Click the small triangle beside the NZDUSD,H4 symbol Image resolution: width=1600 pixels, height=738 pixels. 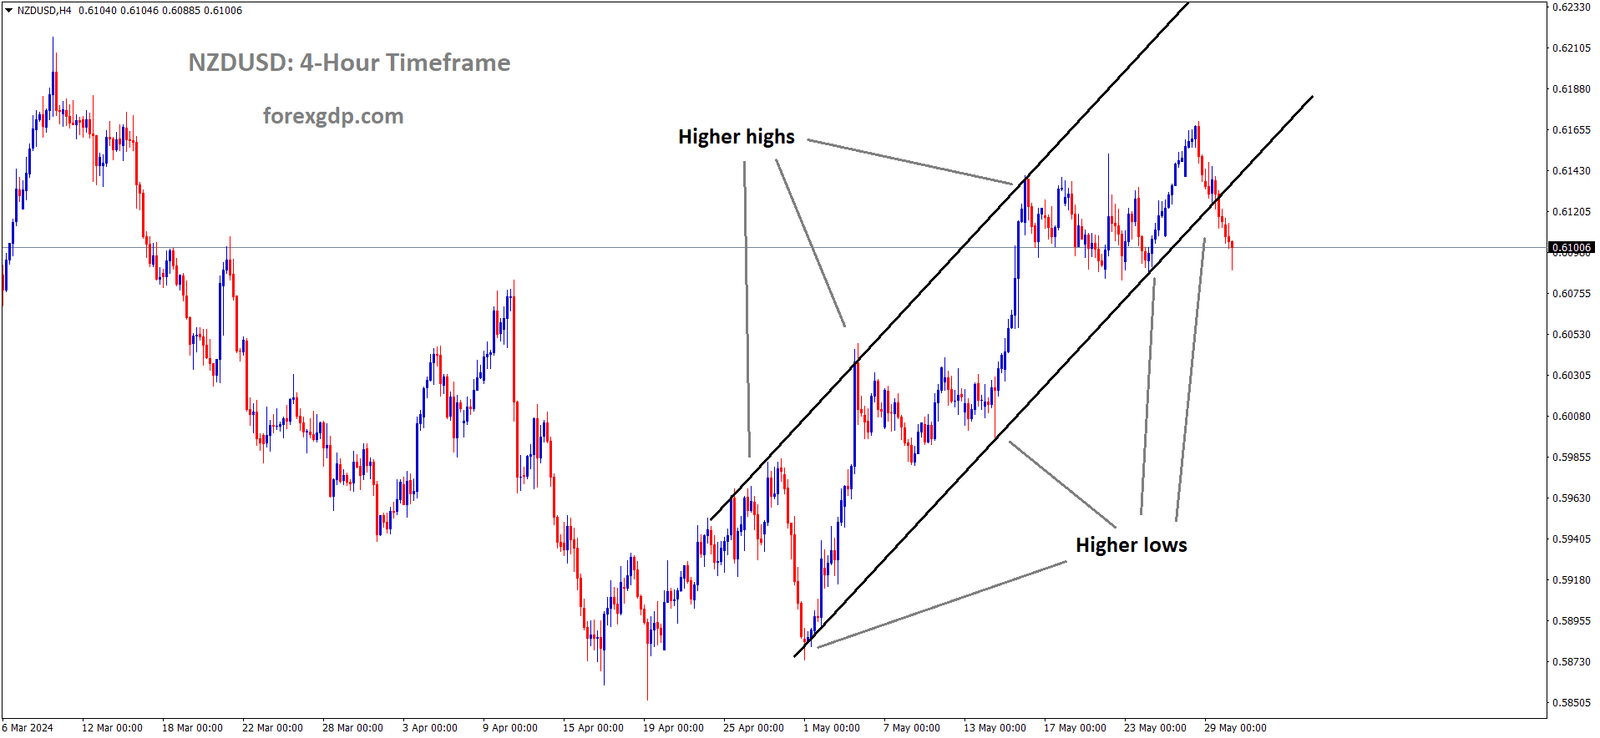pos(9,10)
